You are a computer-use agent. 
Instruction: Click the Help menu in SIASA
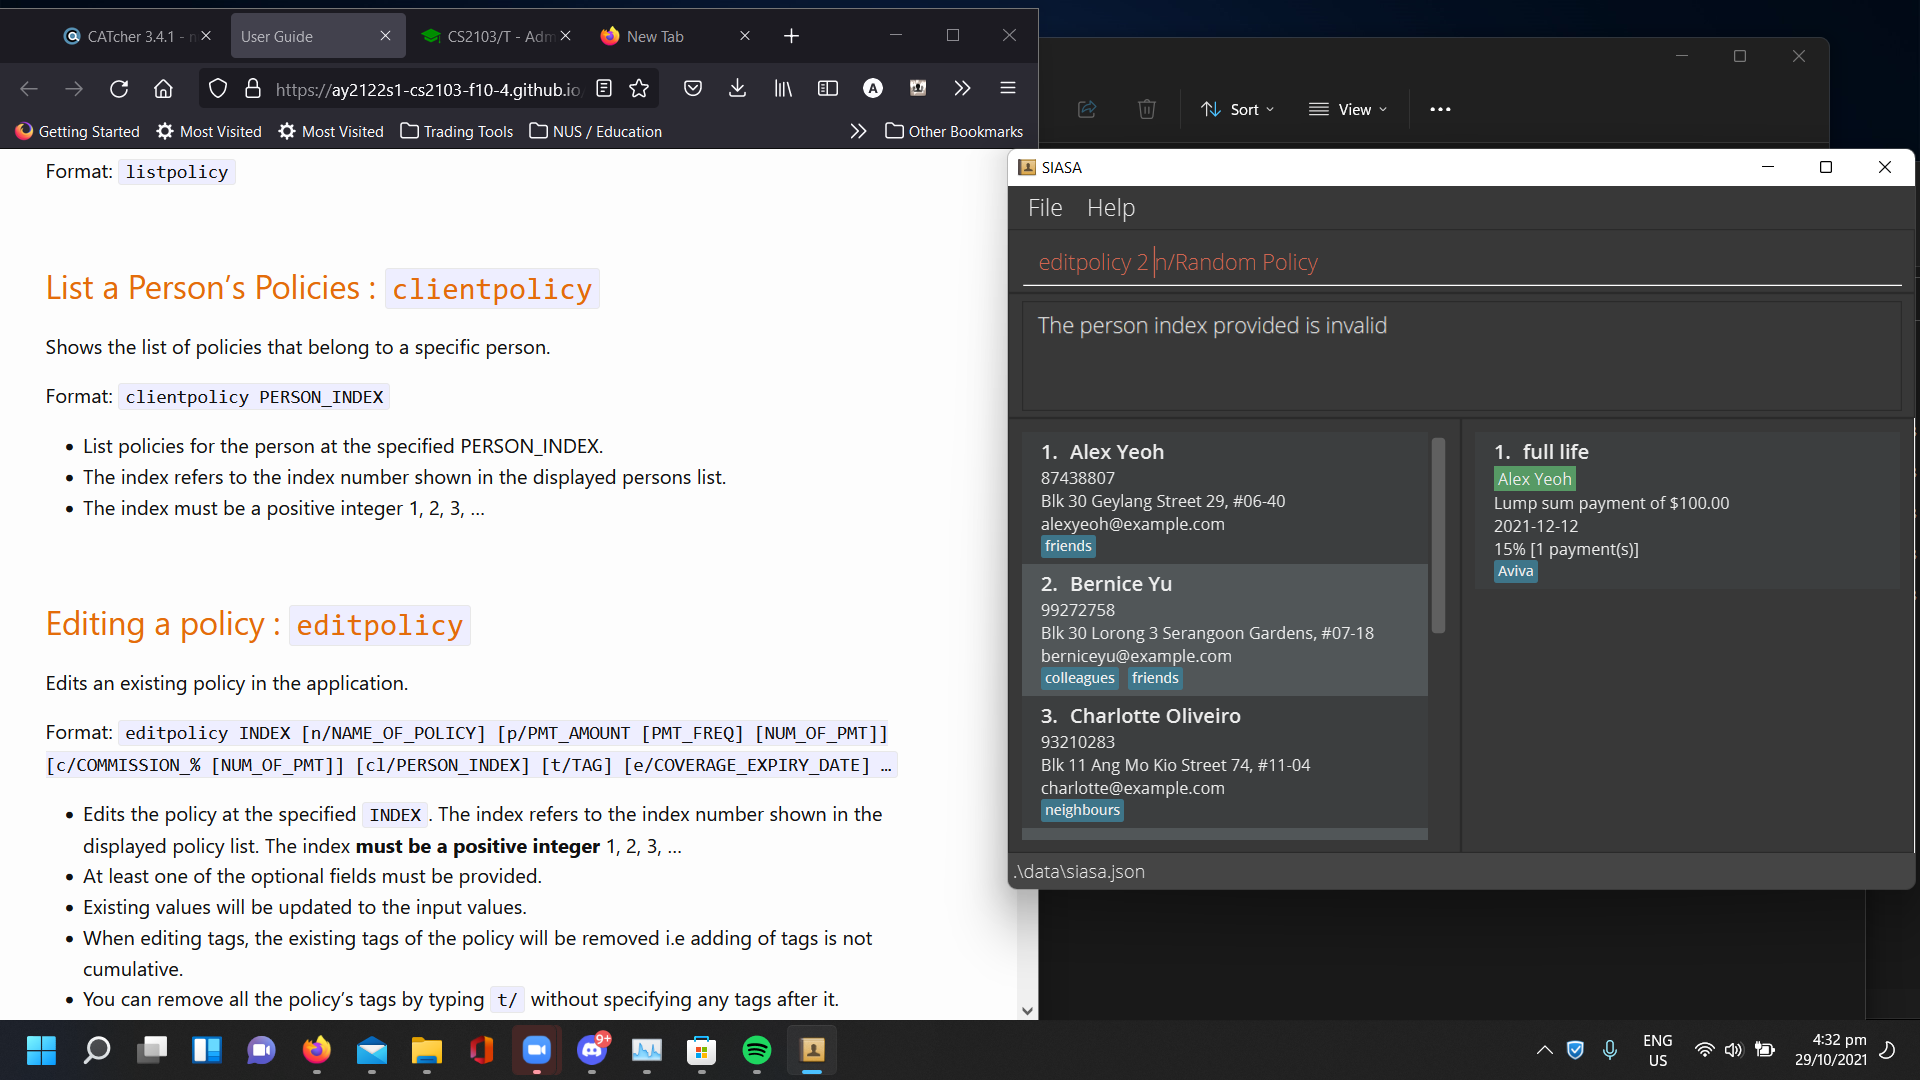pos(1112,207)
